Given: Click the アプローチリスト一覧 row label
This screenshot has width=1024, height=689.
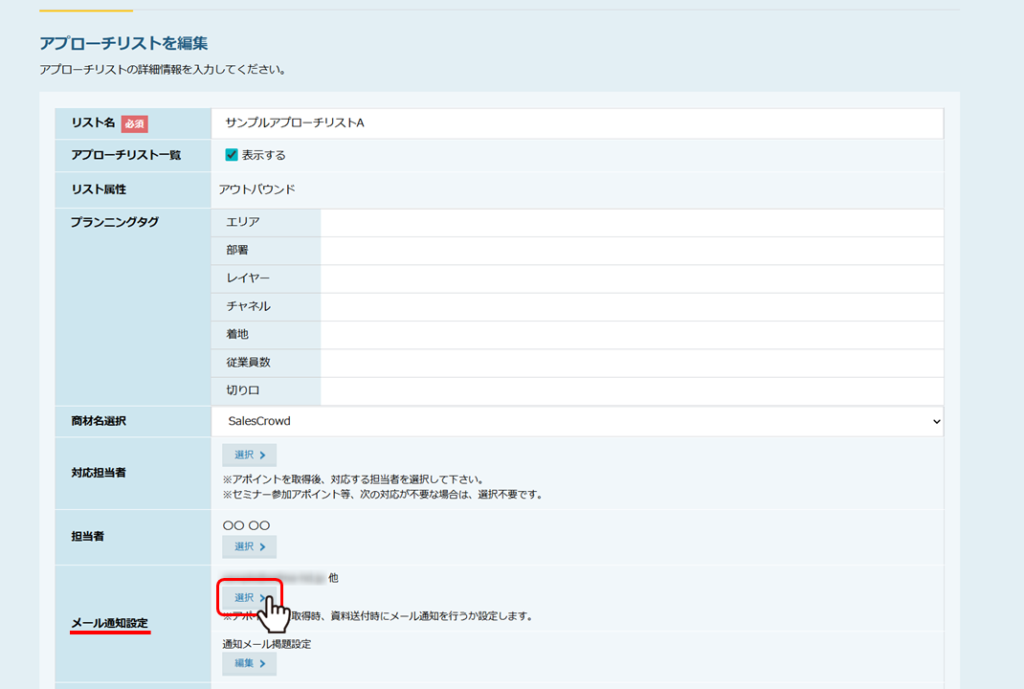Looking at the screenshot, I should point(125,155).
